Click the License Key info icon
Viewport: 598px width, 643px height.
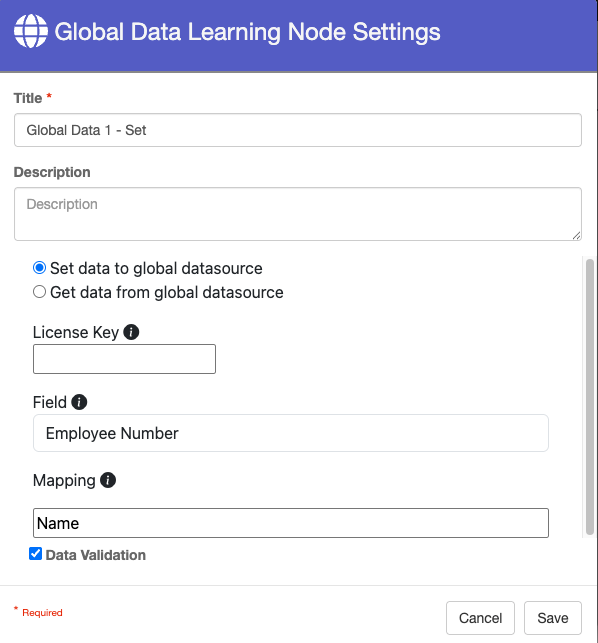[x=131, y=332]
